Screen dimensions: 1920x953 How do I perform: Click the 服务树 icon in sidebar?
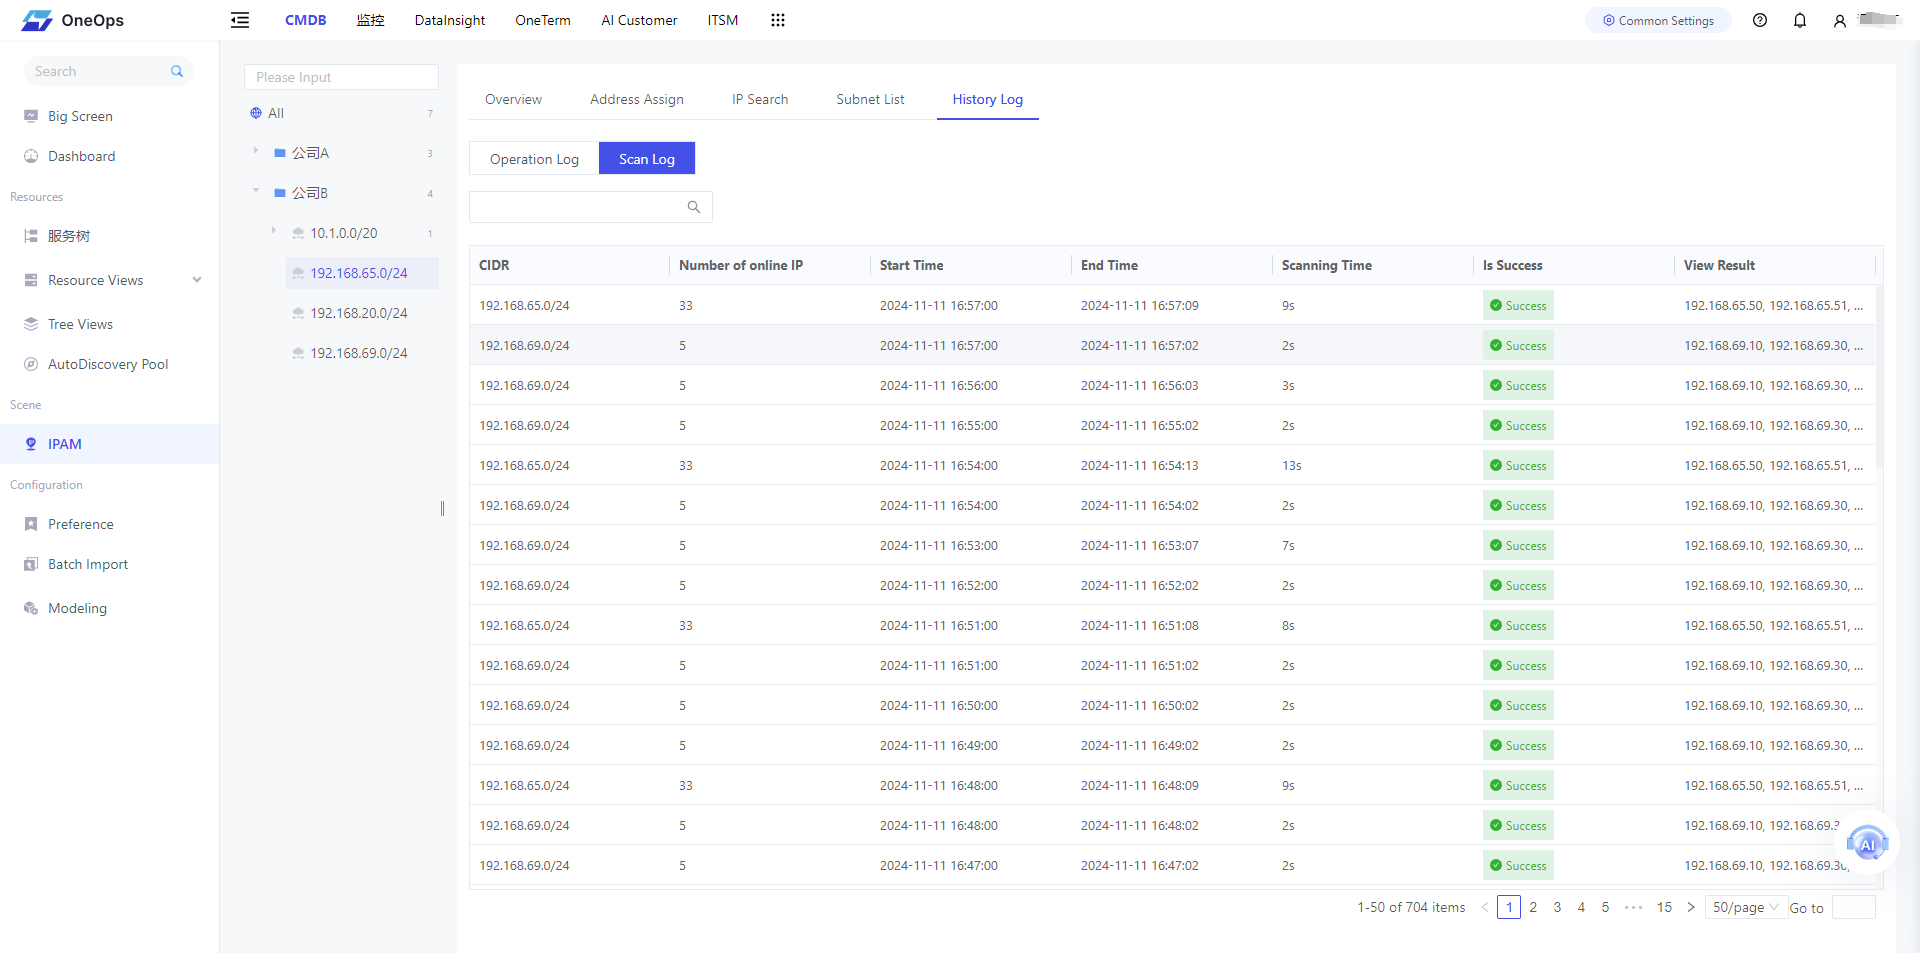(31, 236)
